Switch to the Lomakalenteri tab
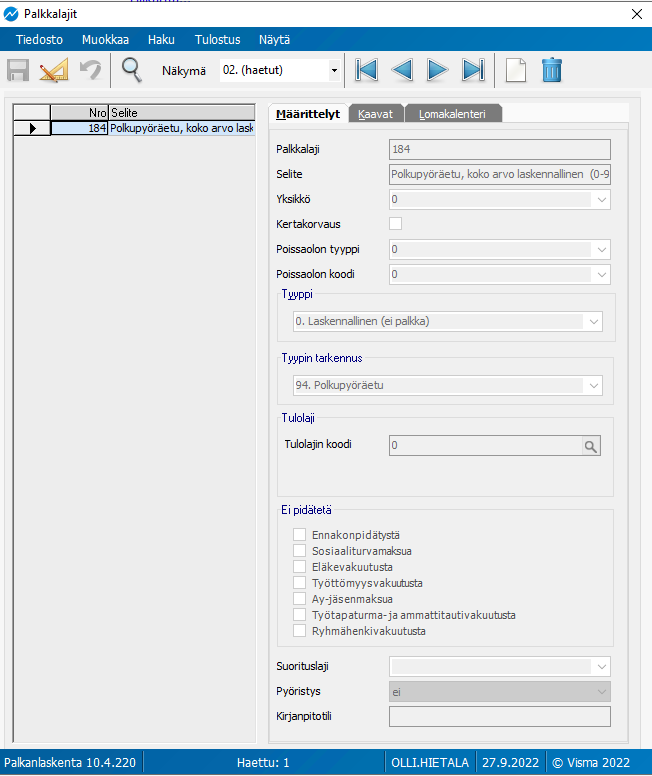Screen dimensions: 652x776 (452, 114)
